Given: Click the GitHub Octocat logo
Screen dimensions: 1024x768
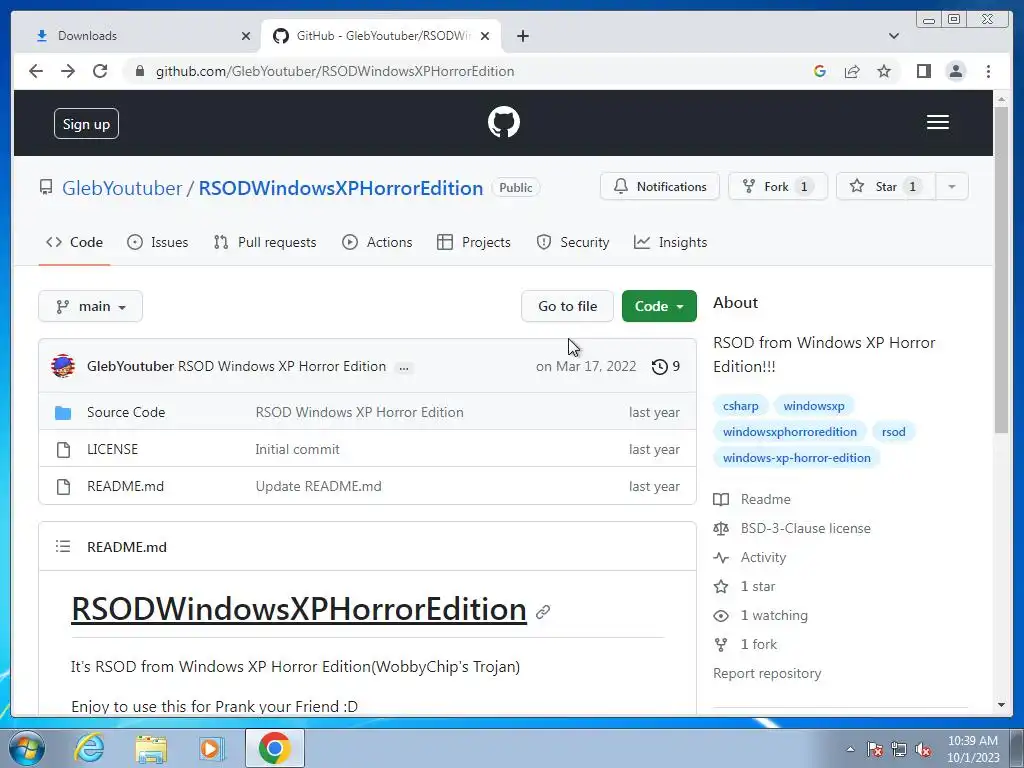Looking at the screenshot, I should (504, 122).
